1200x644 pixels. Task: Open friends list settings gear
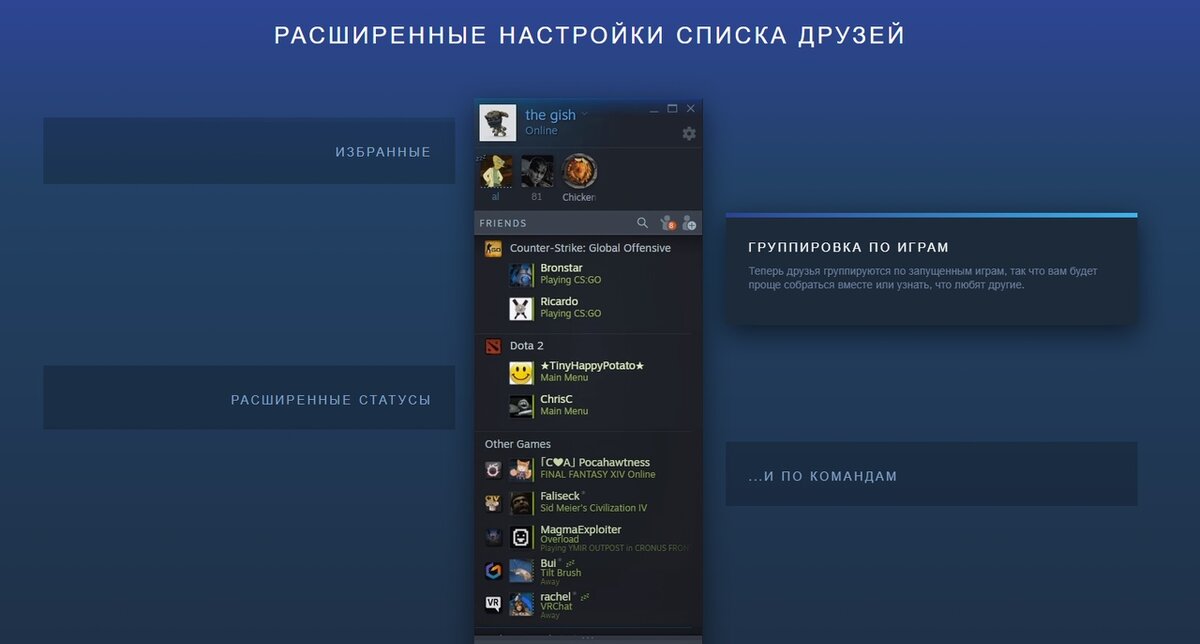coord(689,134)
